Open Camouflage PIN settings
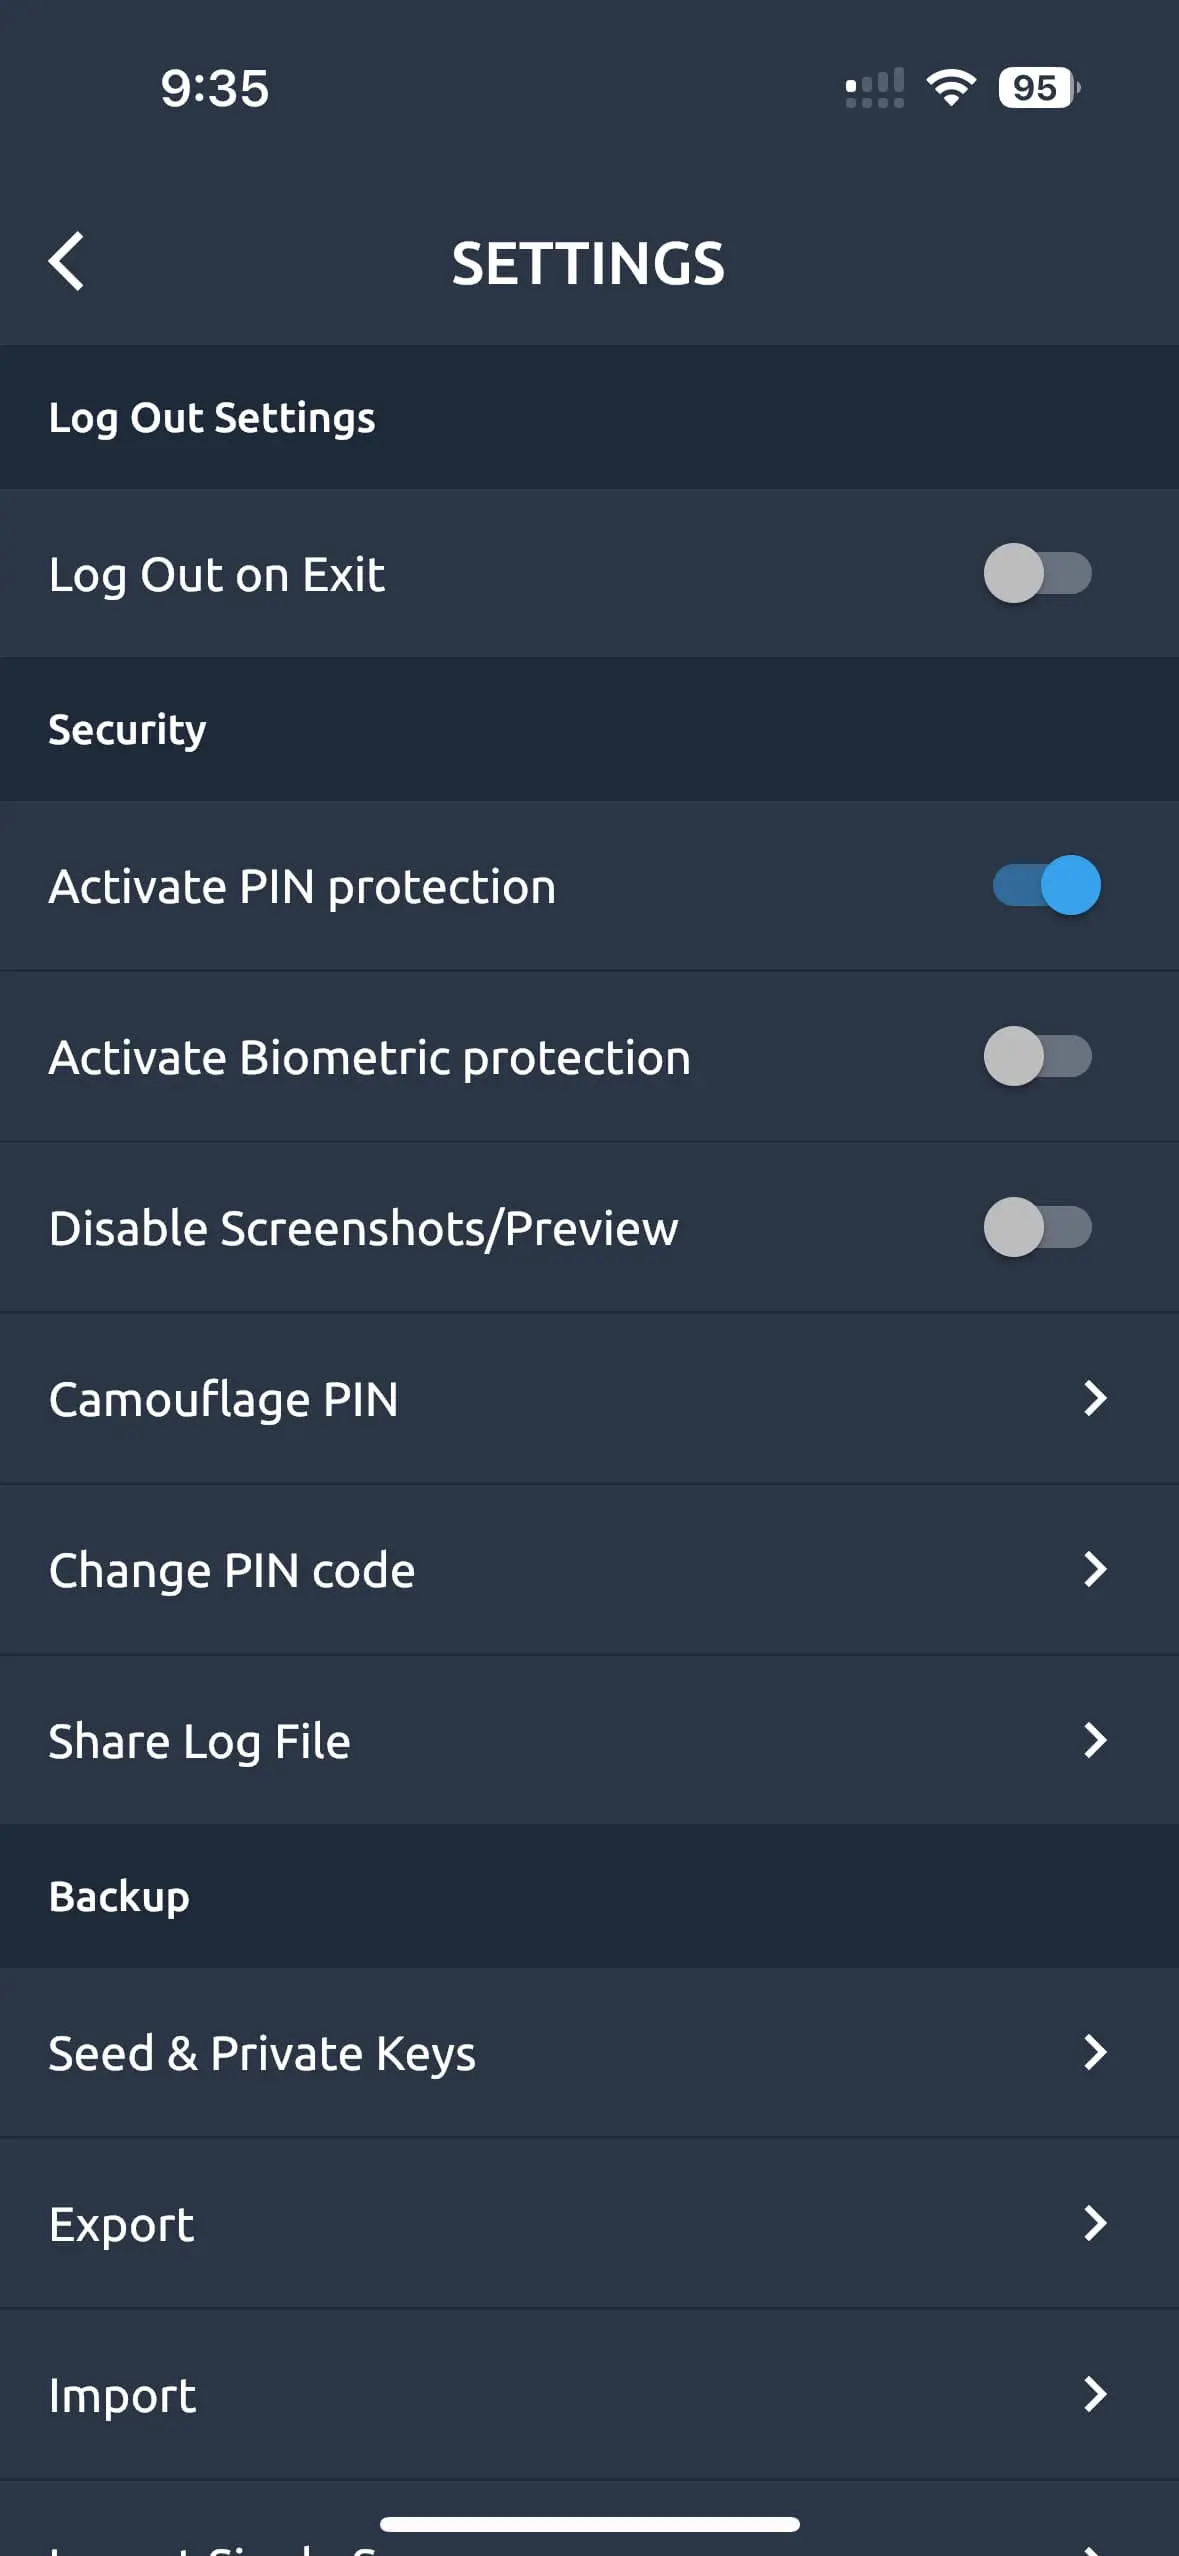The width and height of the screenshot is (1179, 2556). click(x=590, y=1399)
